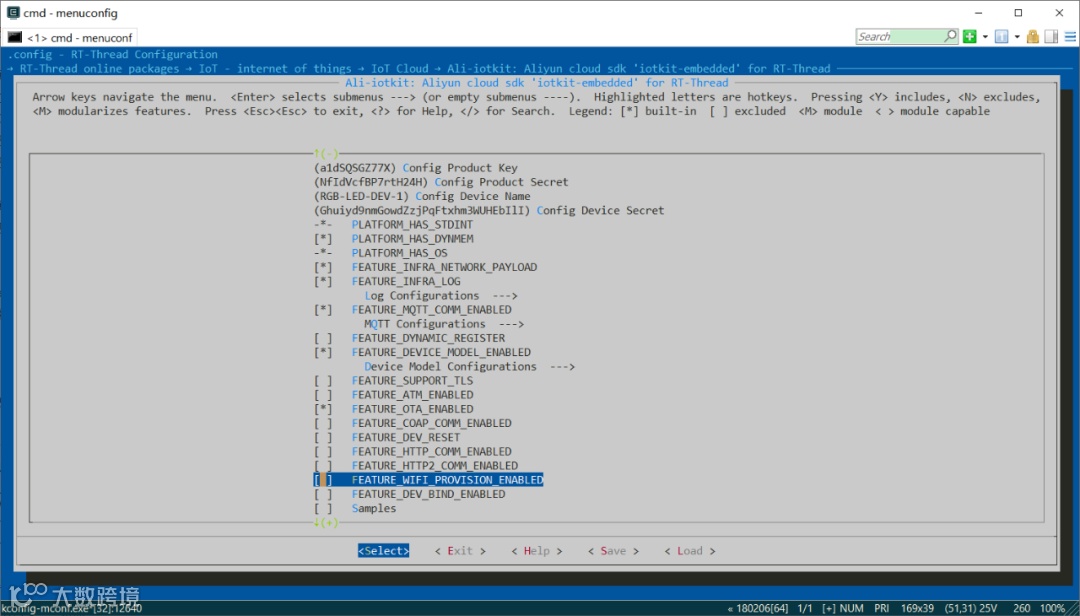
Task: Click 'IoT Cloud' breadcrumb text
Action: (399, 68)
